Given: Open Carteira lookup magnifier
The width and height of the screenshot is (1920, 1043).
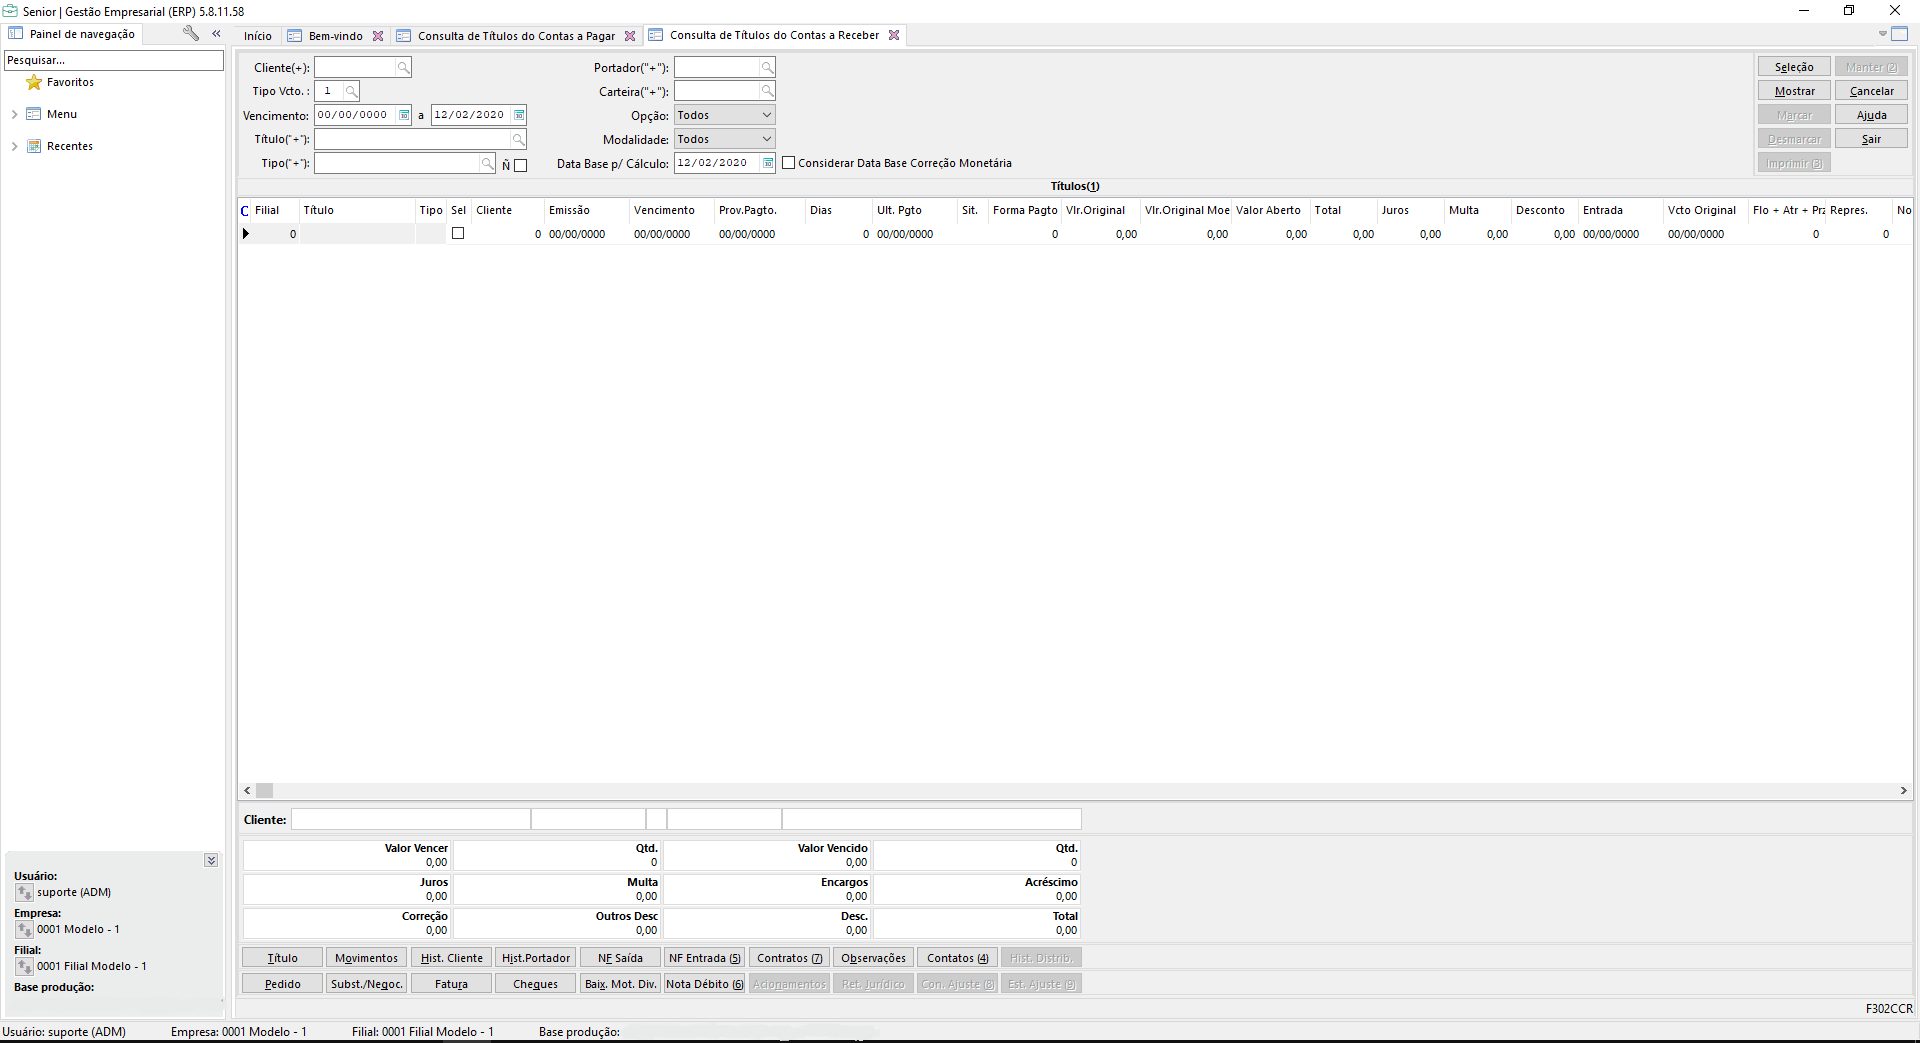Looking at the screenshot, I should 767,91.
